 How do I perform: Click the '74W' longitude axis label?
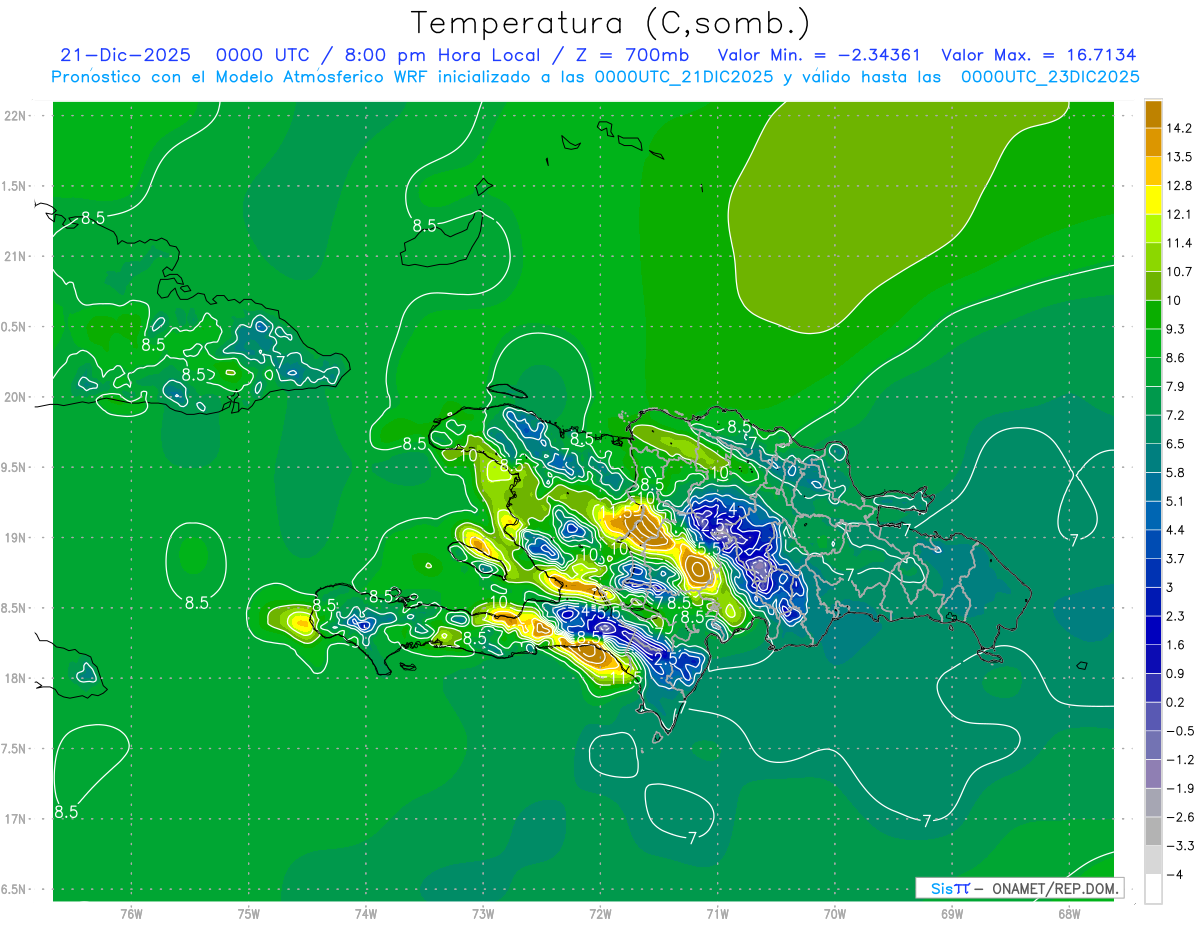366,914
